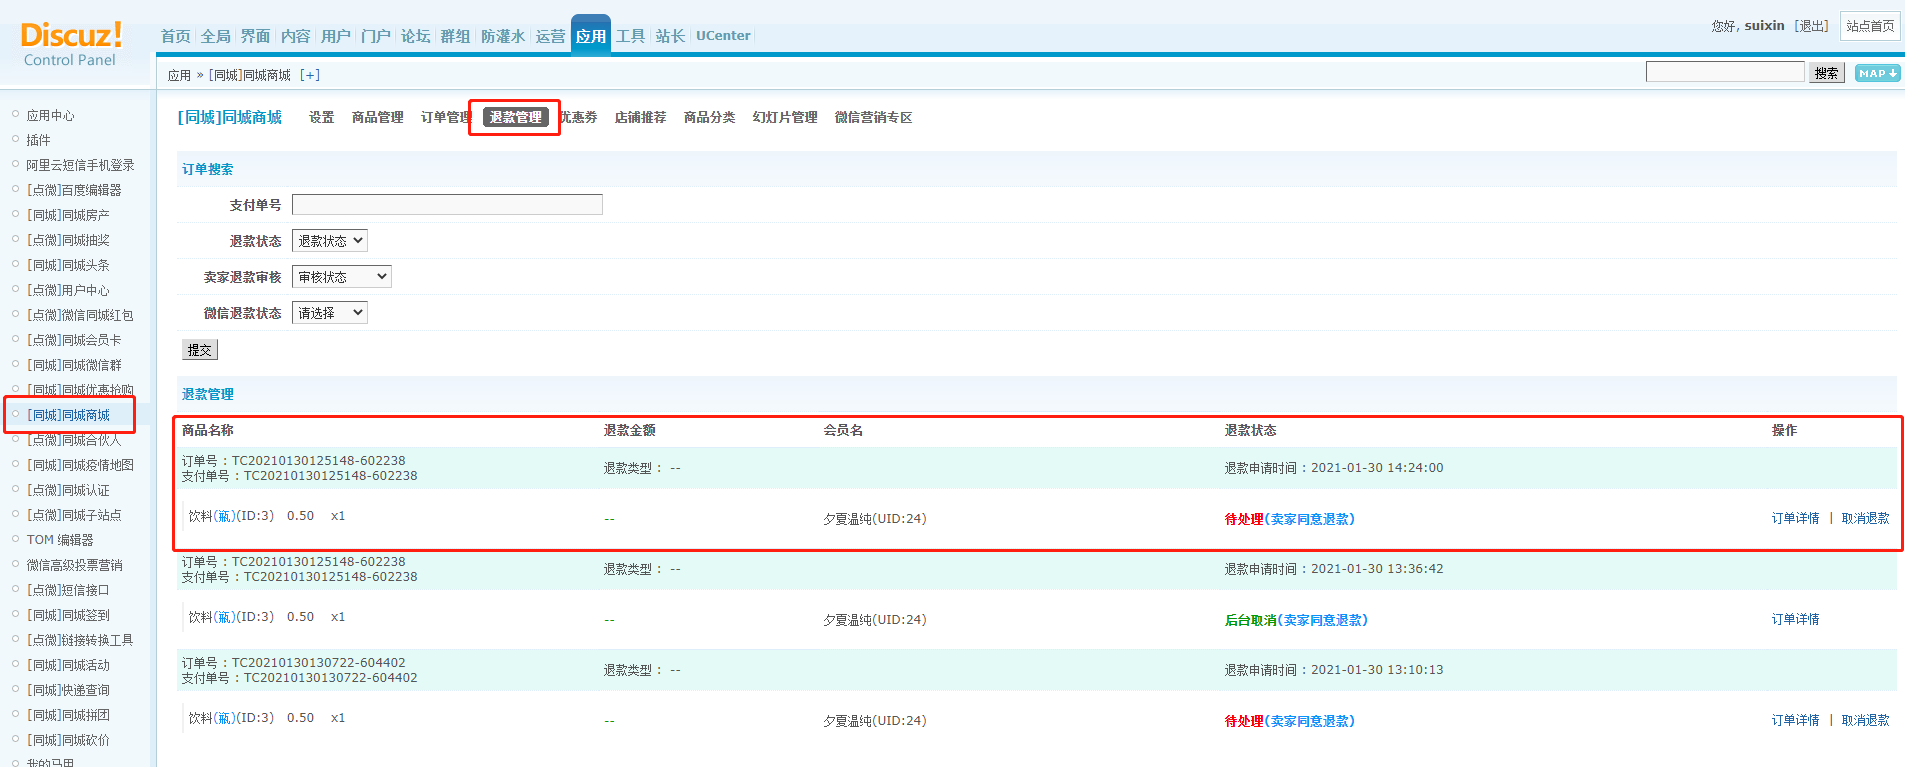Select [同城]同城商城 in the left sidebar
Image resolution: width=1905 pixels, height=767 pixels.
tap(68, 415)
